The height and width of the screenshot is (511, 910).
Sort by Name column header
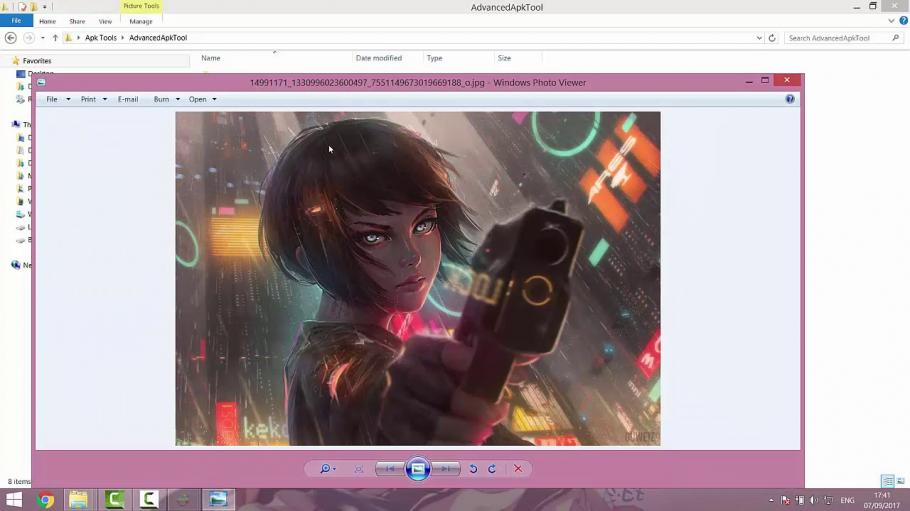[211, 58]
